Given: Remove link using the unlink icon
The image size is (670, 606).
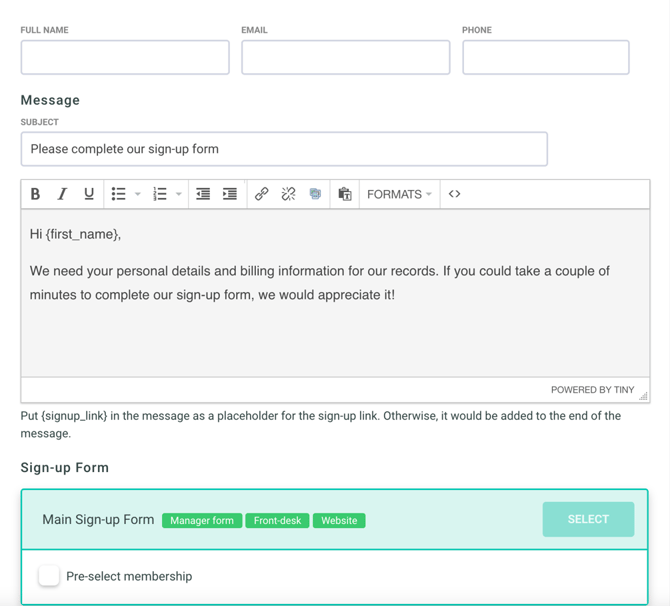Looking at the screenshot, I should tap(288, 194).
